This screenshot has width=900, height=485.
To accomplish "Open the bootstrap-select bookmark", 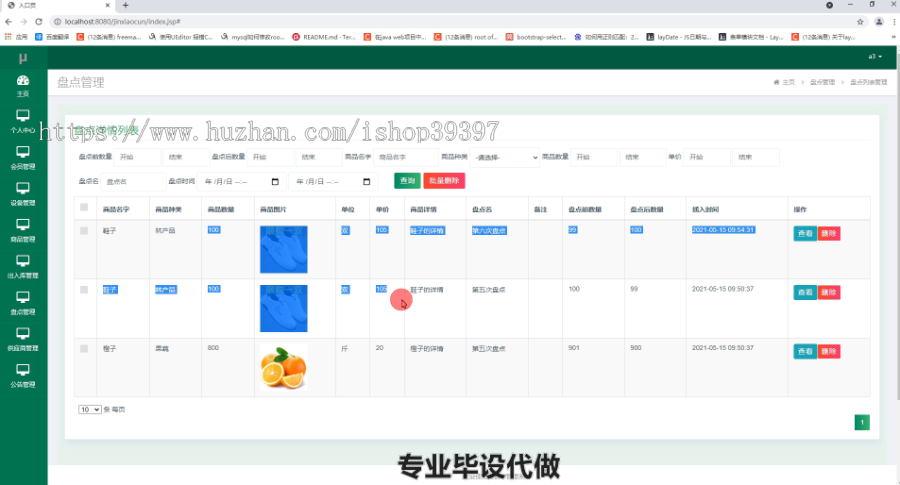I will click(536, 37).
